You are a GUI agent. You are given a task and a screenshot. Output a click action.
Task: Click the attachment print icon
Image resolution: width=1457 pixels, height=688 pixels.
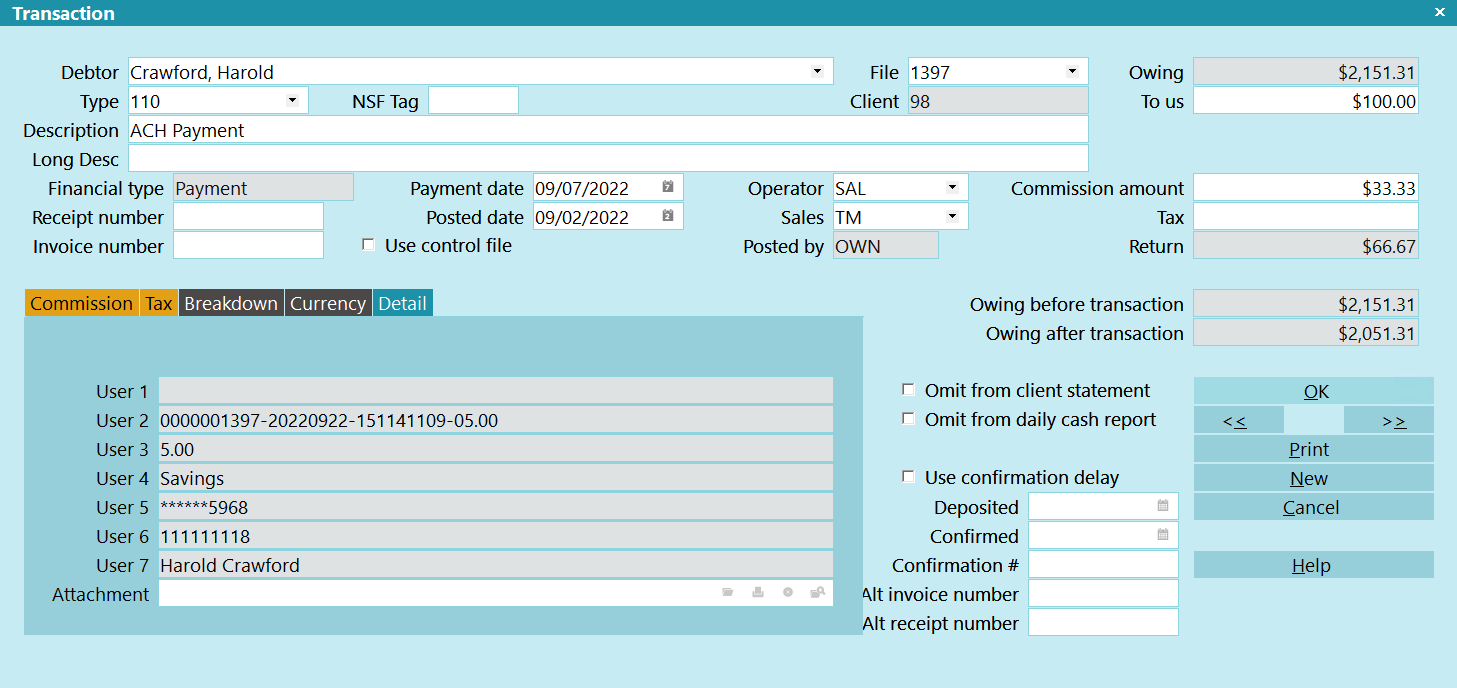click(x=758, y=593)
